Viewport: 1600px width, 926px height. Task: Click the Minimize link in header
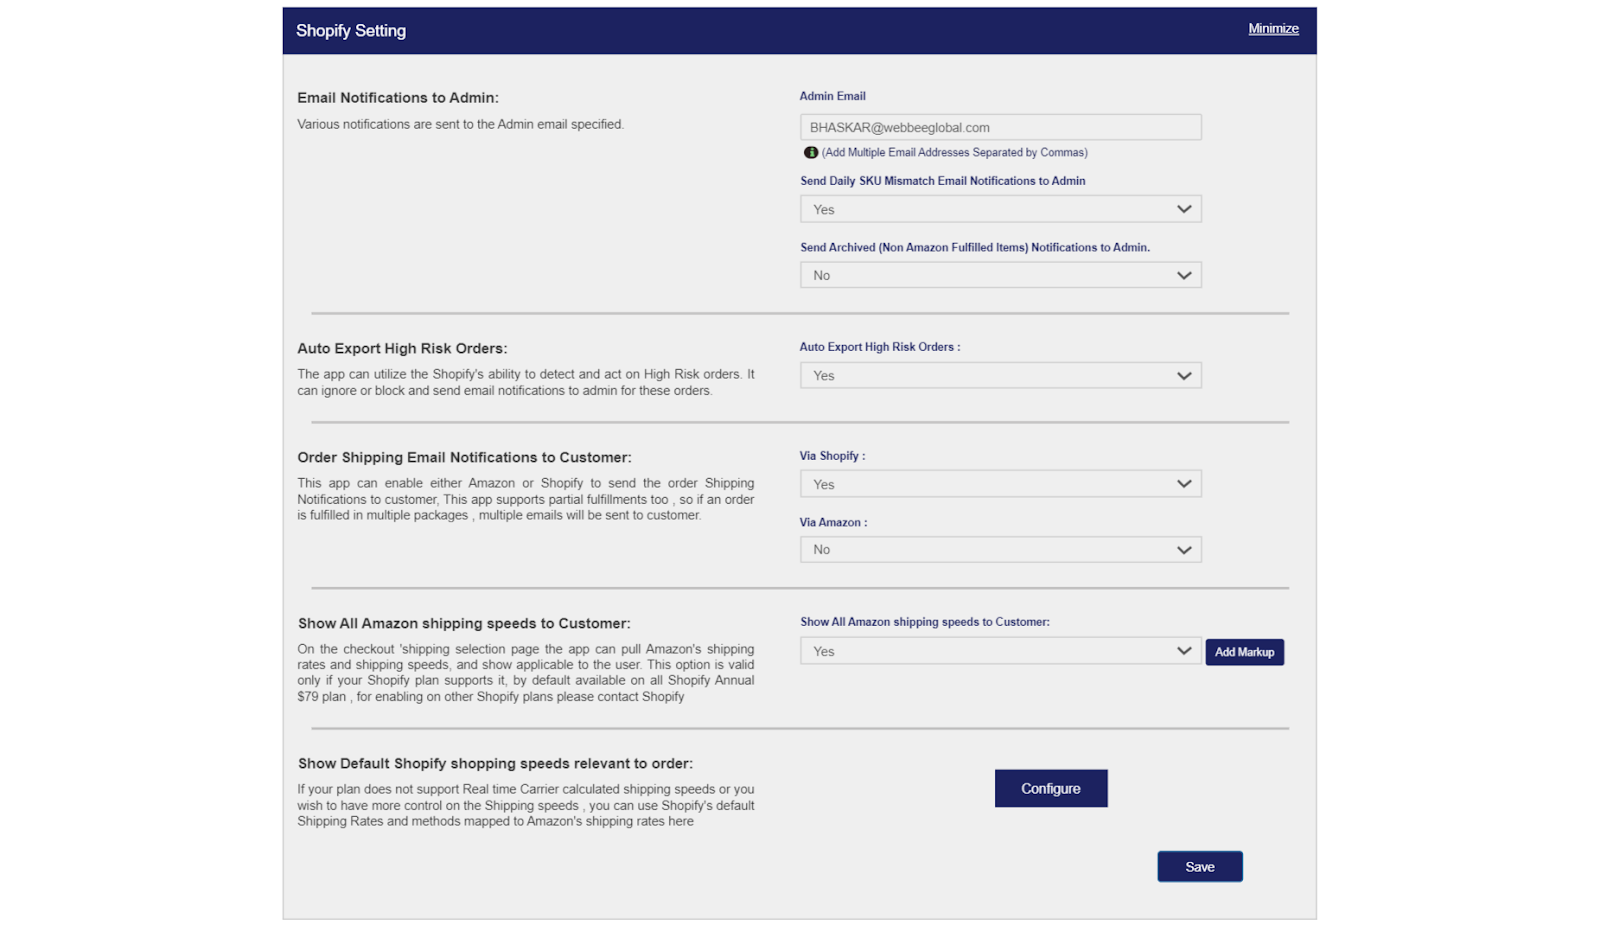1273,29
